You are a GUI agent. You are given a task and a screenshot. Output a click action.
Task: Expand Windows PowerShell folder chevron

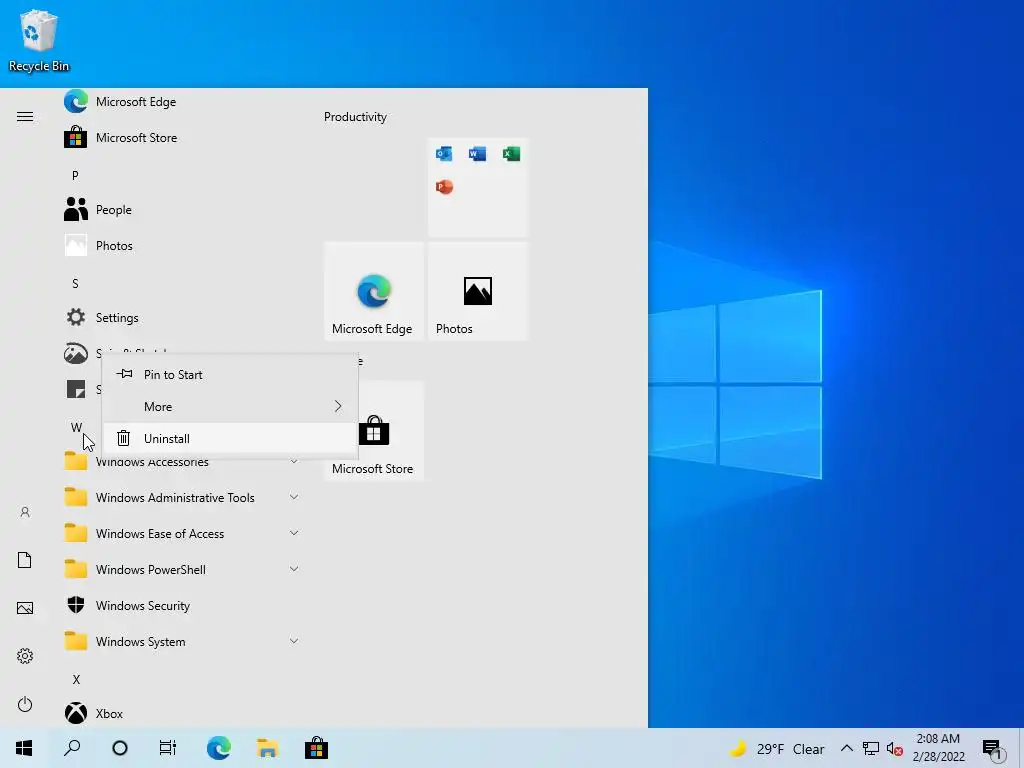[294, 569]
